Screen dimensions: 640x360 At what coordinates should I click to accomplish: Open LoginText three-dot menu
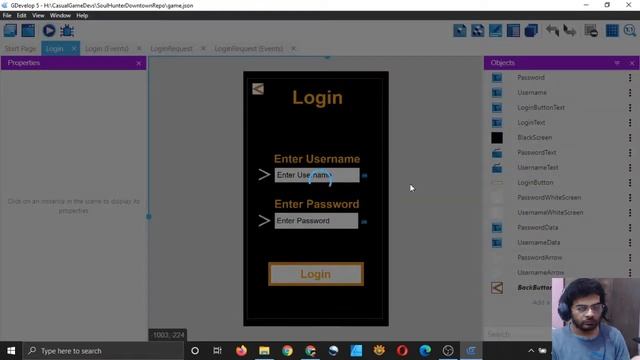(x=630, y=122)
